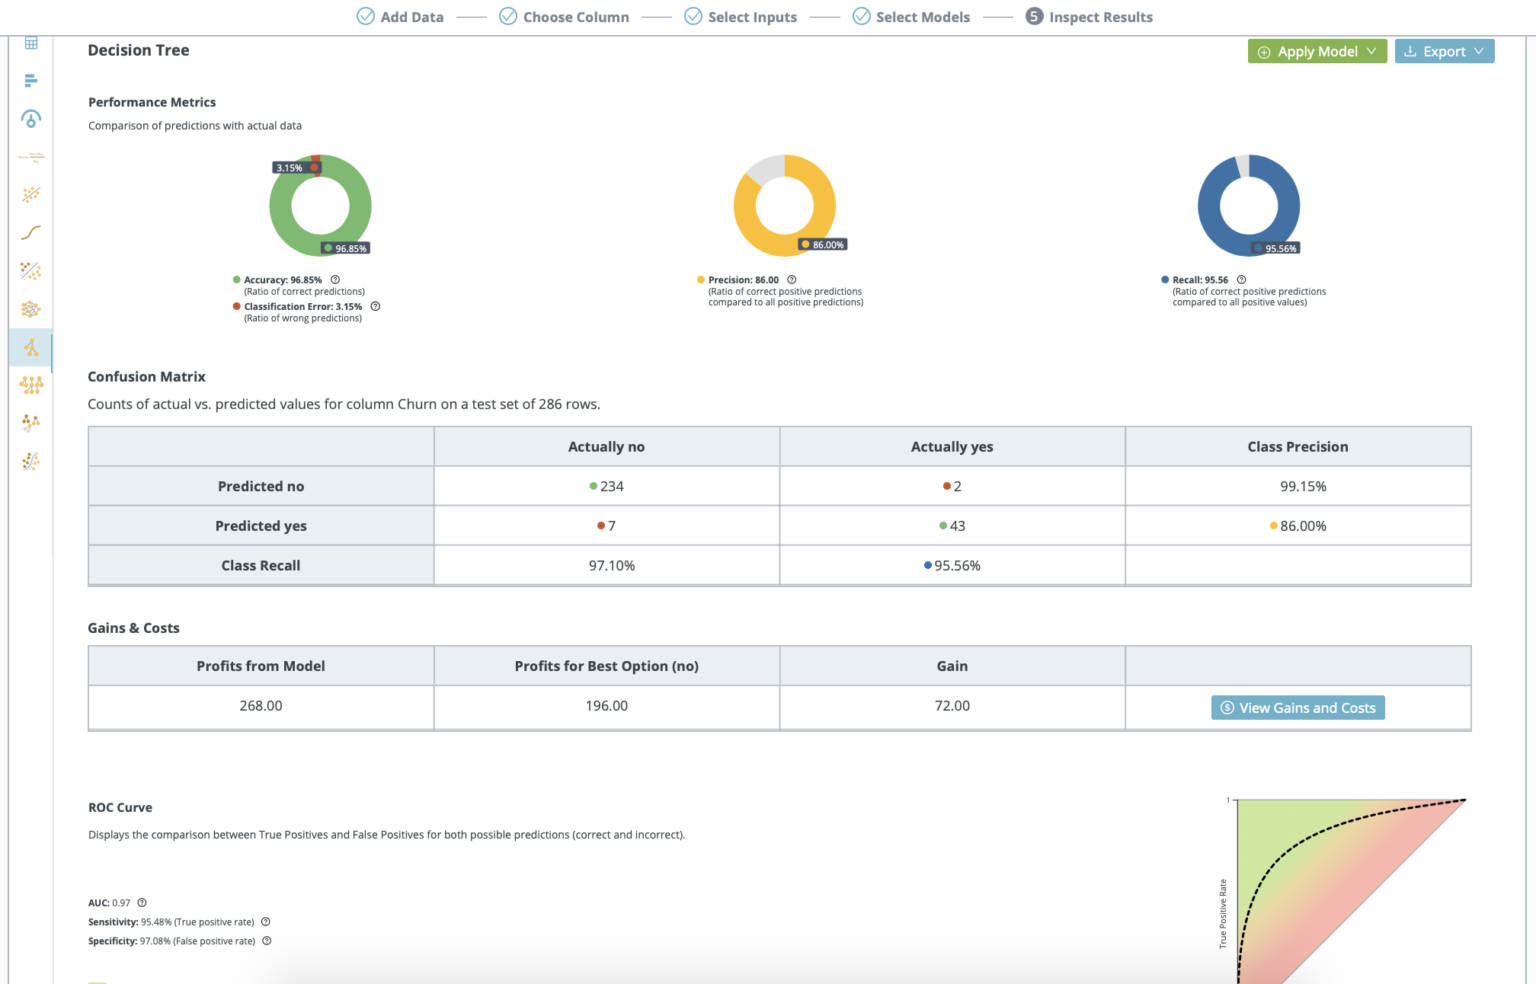Click the horizontal bars overview icon in sidebar
Screen dimensions: 1536x984
click(x=31, y=80)
